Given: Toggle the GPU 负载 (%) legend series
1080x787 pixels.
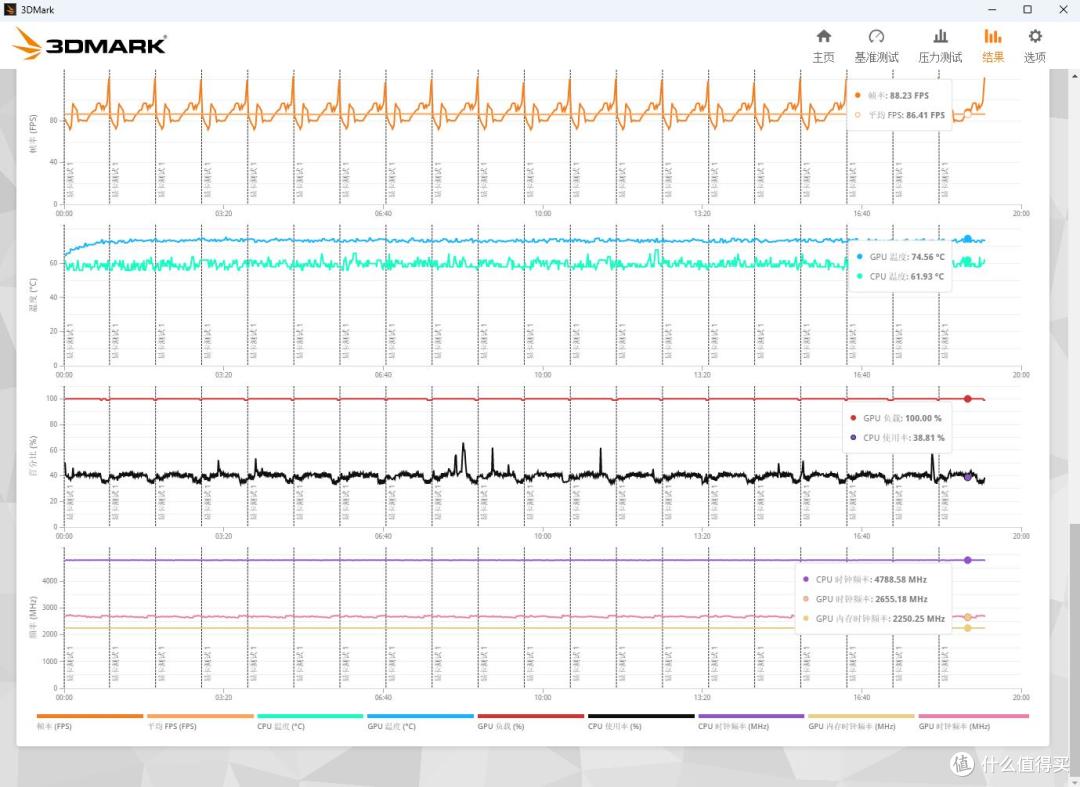Looking at the screenshot, I should [530, 722].
